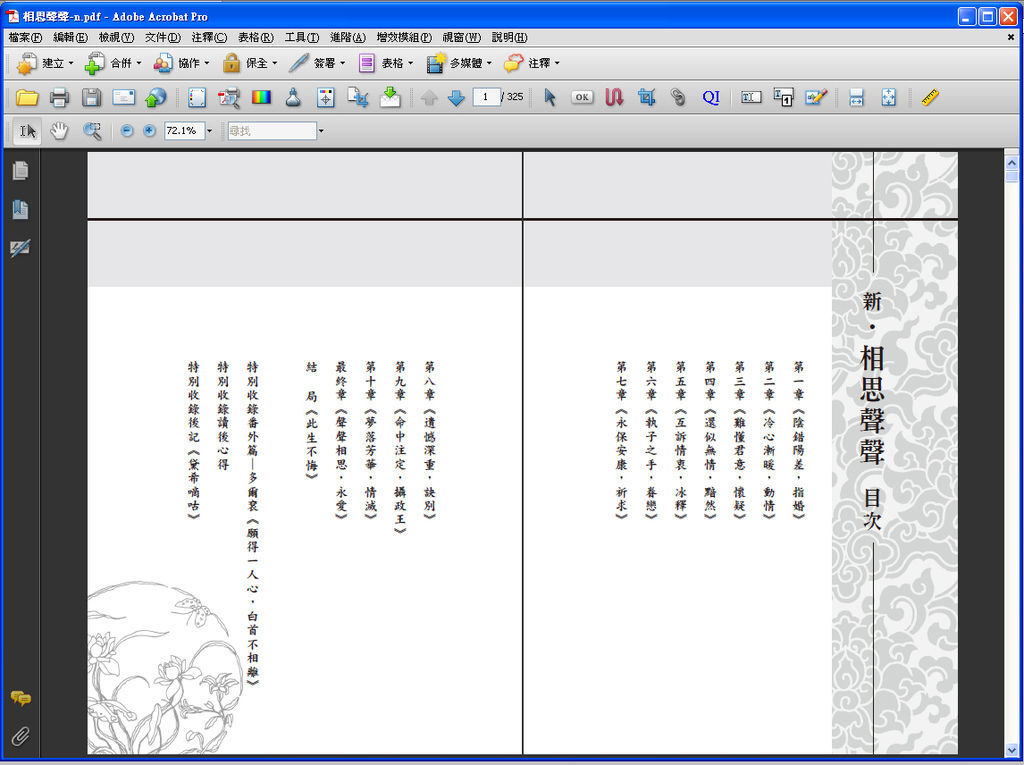The image size is (1024, 765).
Task: Open the Pages panel in left sidebar
Action: click(20, 171)
